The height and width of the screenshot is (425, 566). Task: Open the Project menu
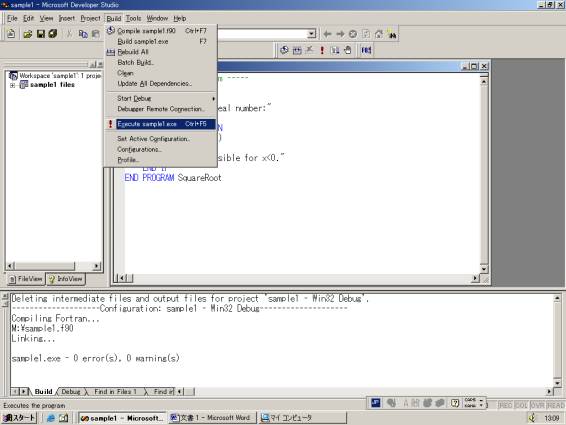[90, 18]
